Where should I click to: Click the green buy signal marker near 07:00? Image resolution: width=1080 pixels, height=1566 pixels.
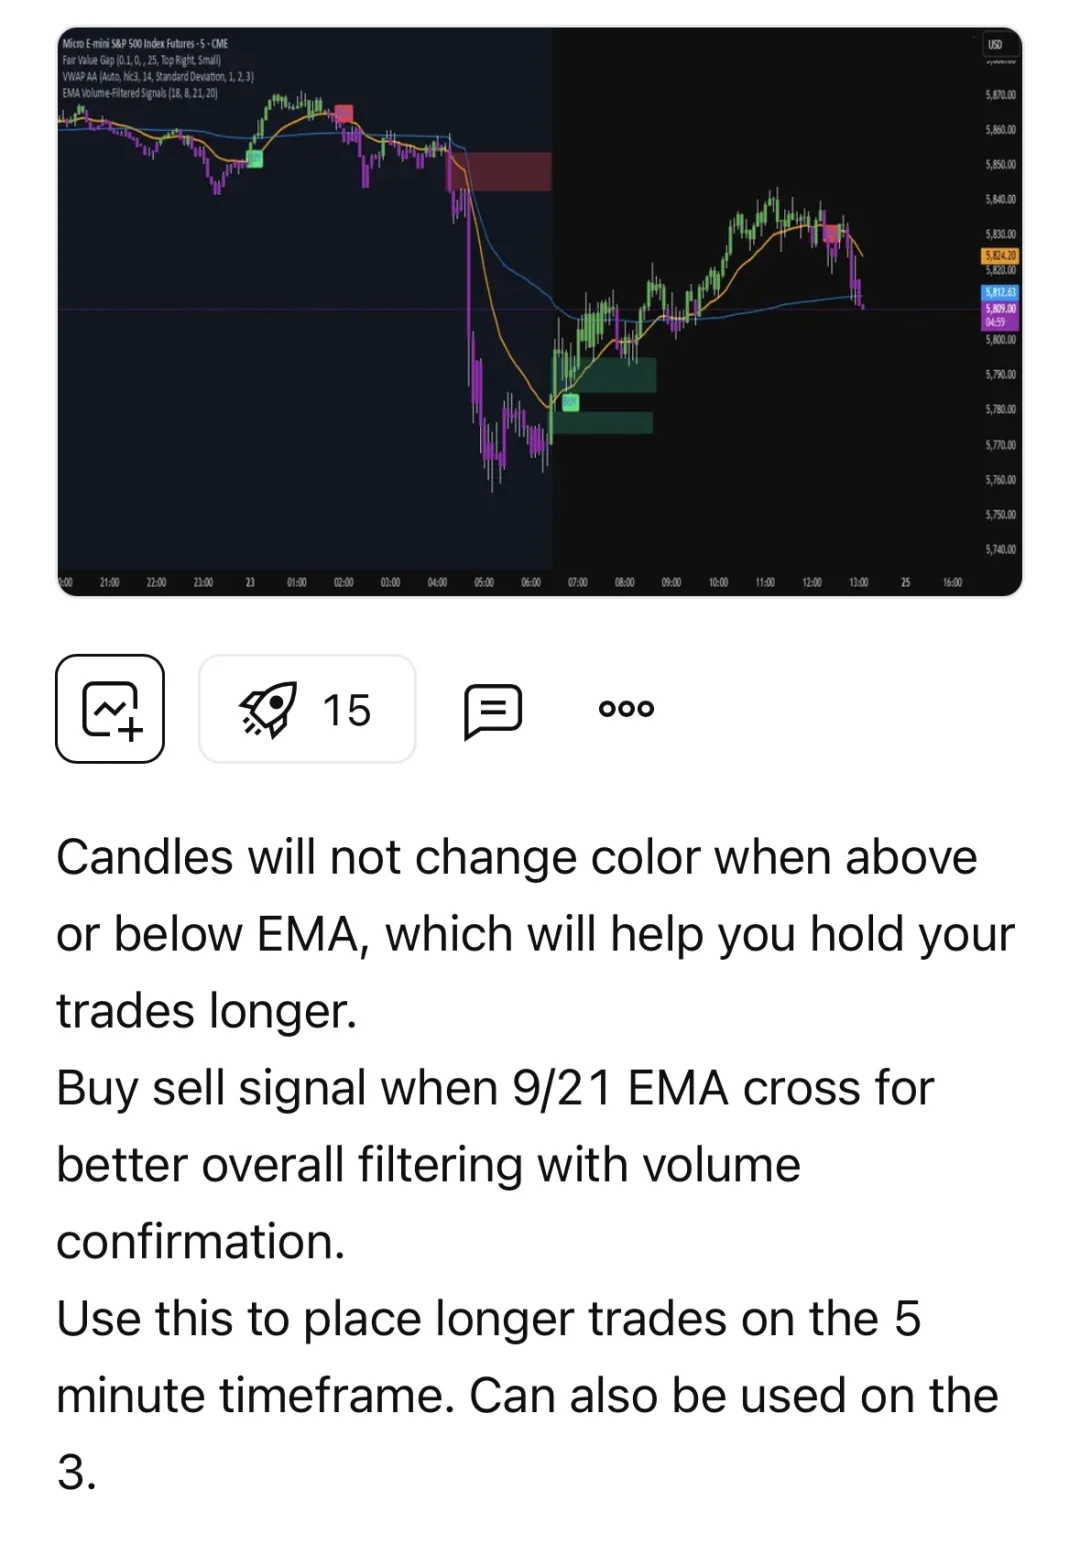pyautogui.click(x=570, y=402)
